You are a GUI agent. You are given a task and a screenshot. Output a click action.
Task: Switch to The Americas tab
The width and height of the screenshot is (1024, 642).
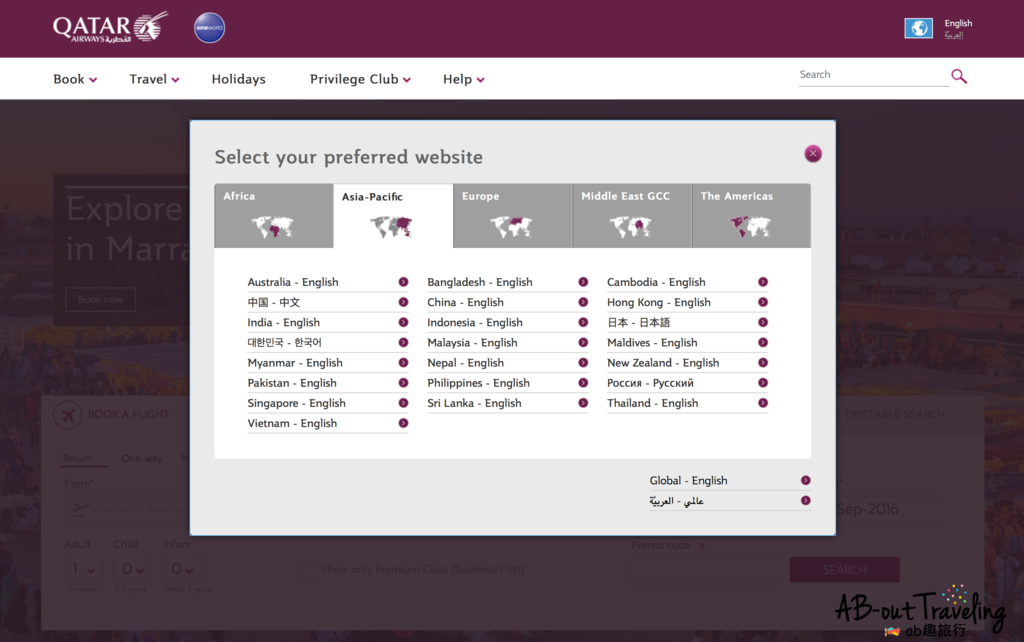point(752,216)
